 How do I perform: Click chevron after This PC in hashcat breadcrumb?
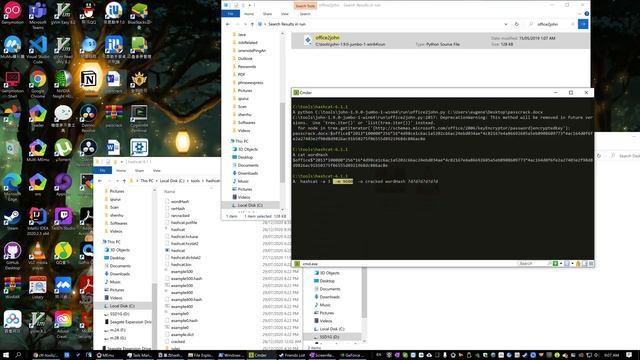(x=156, y=180)
